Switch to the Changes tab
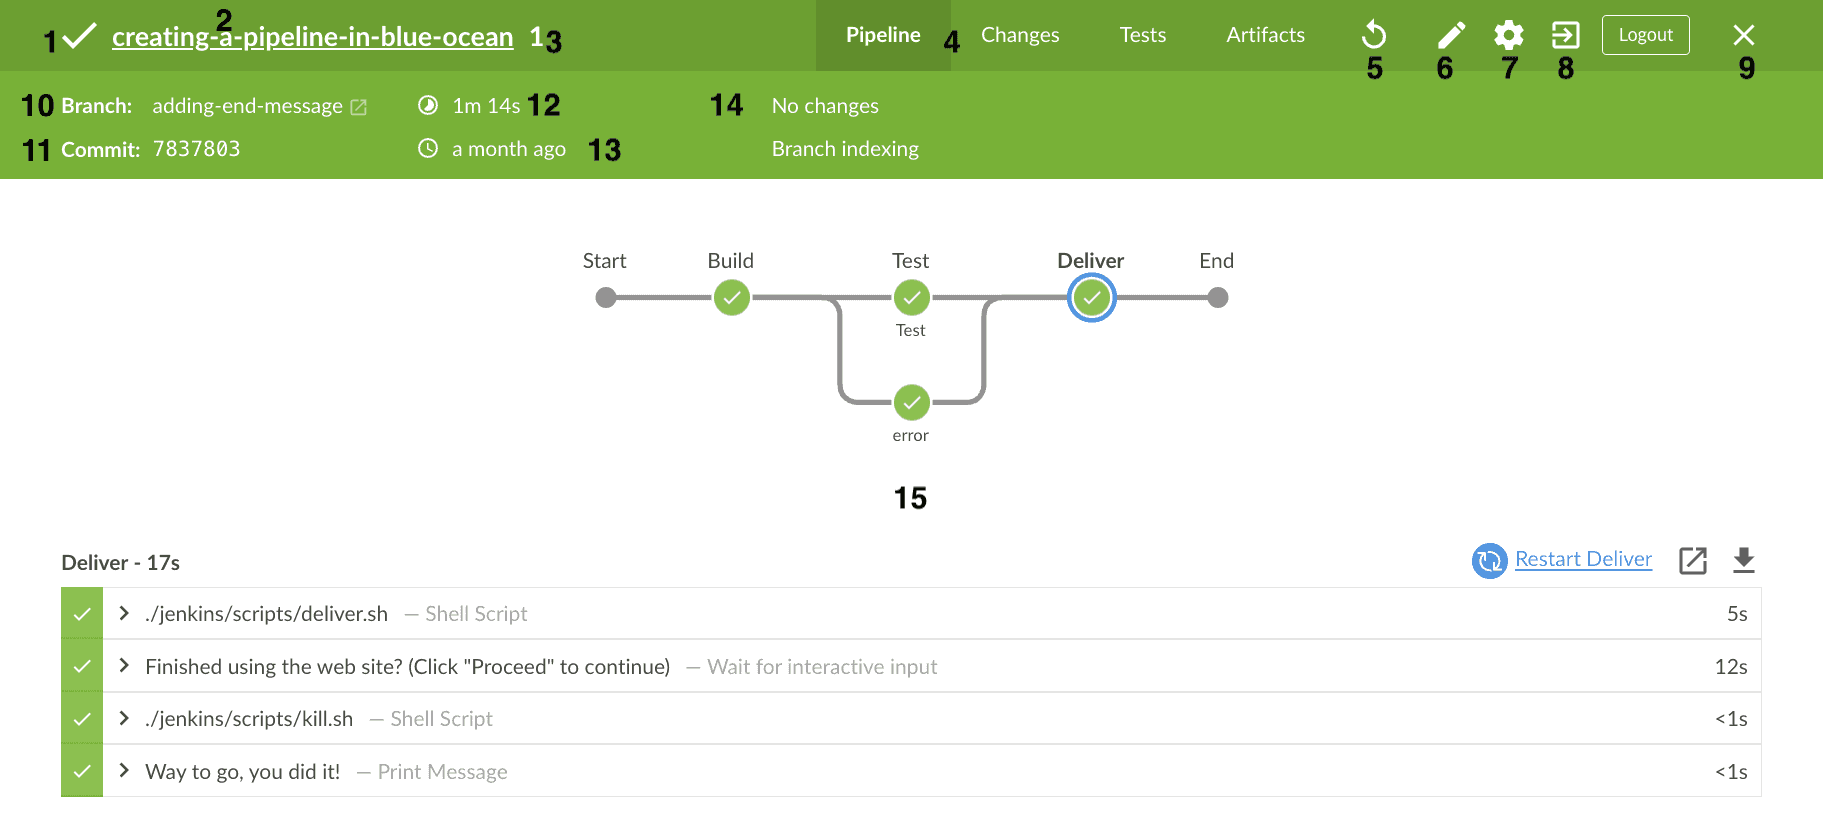 coord(1019,34)
